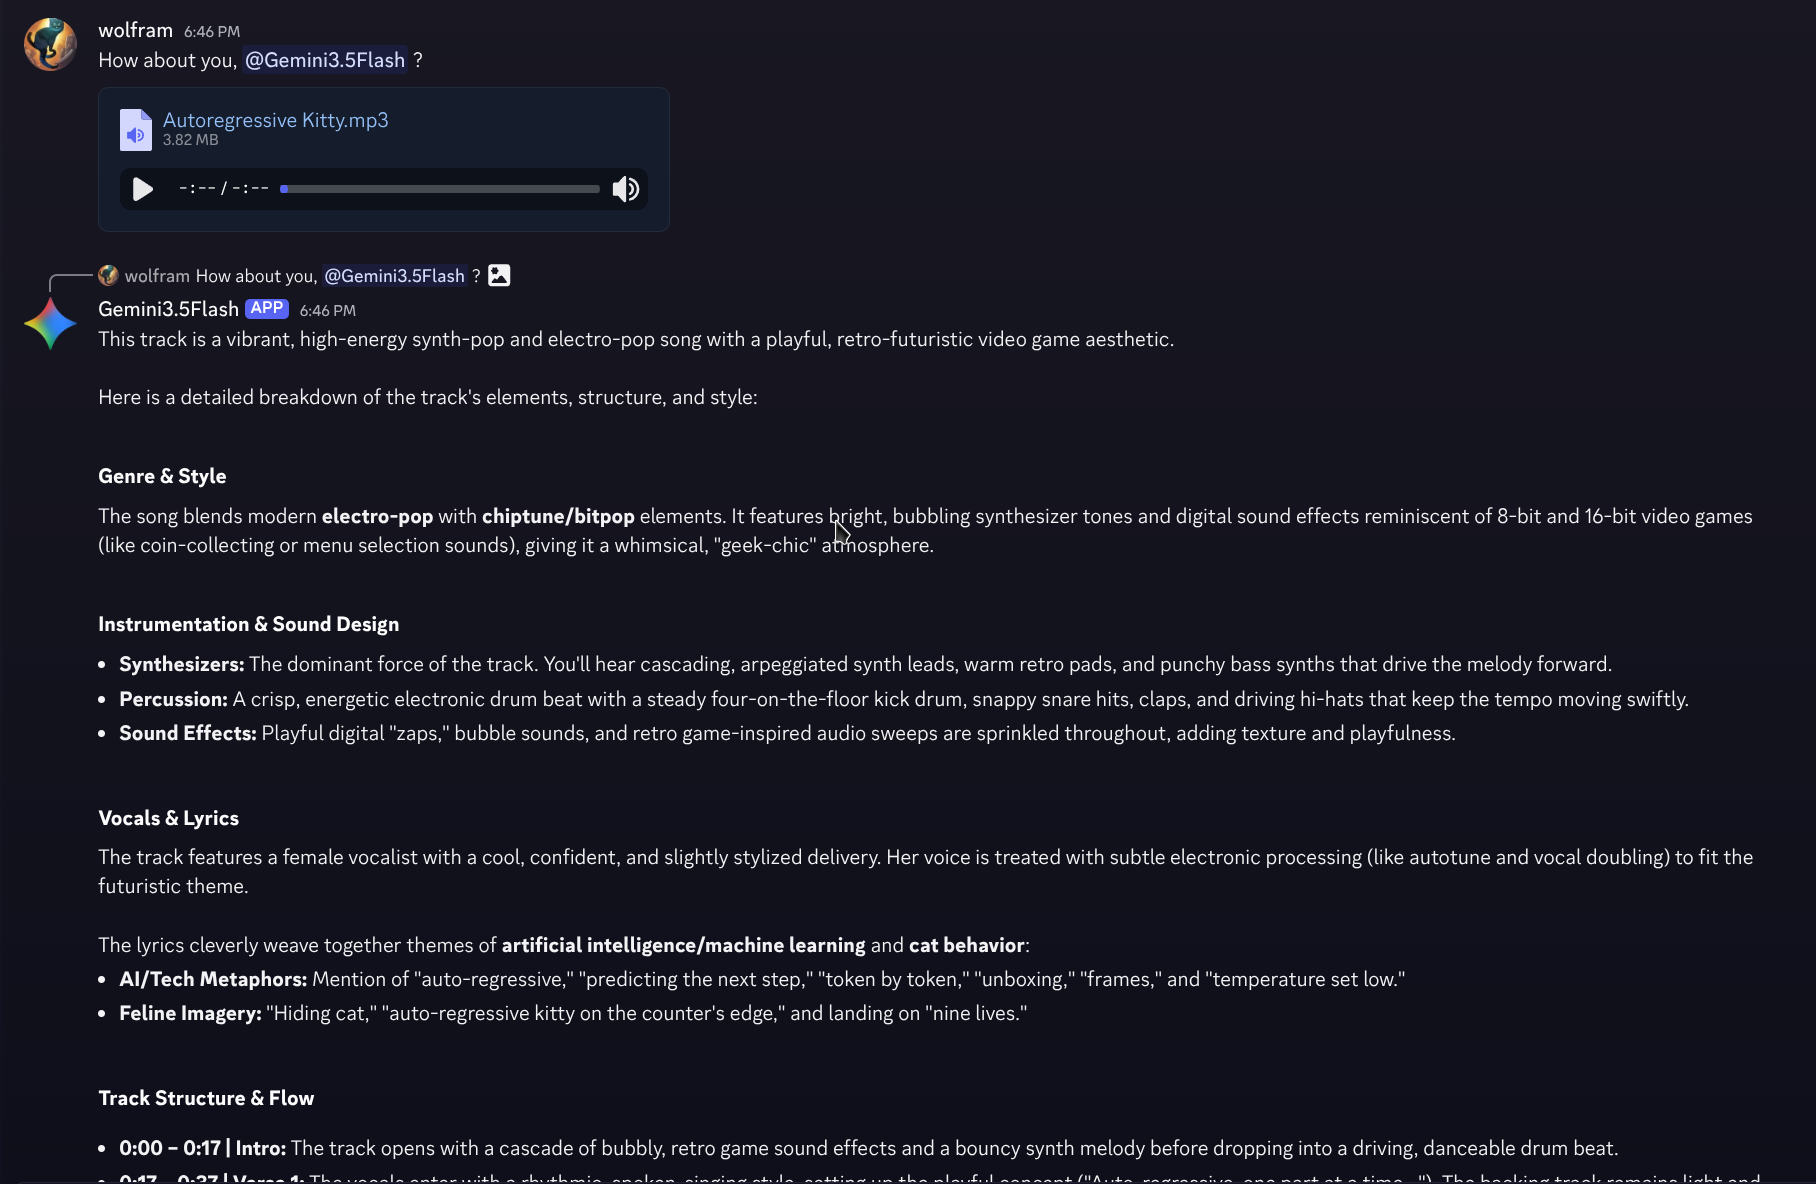Open the Autoregressive Kitty.mp3 file link

275,120
